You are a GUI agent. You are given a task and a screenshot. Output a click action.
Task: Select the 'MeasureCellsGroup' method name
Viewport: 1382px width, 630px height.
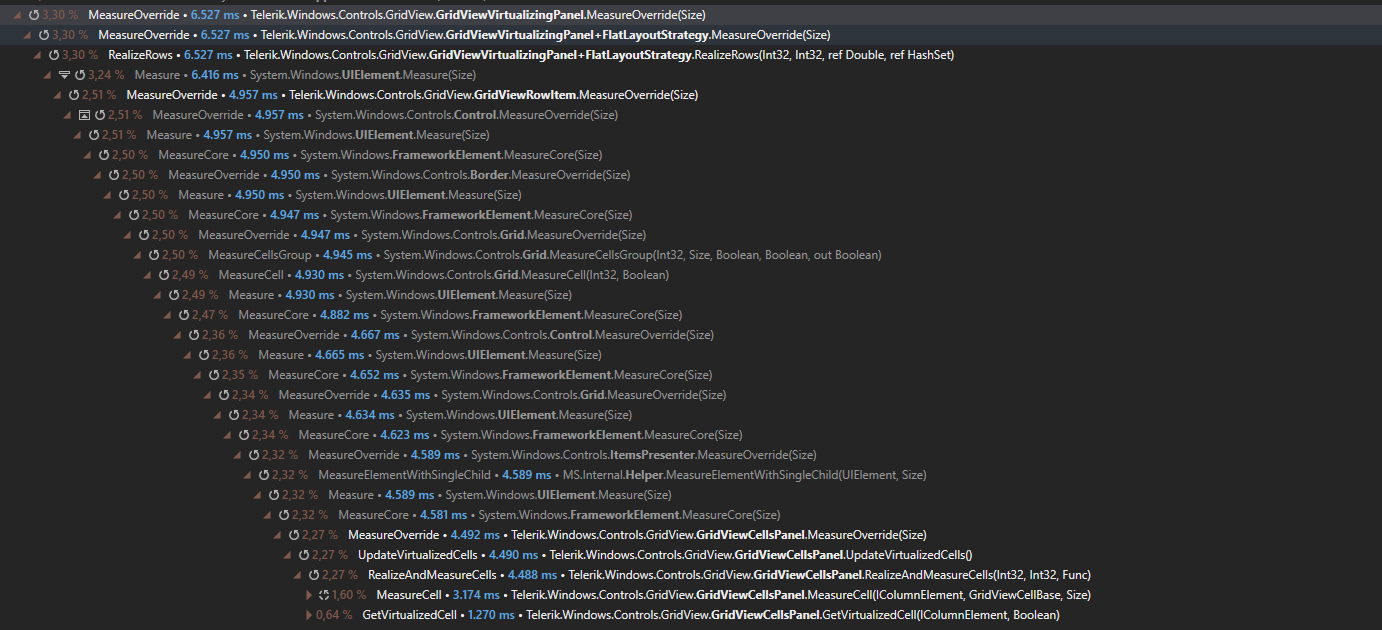(x=260, y=255)
